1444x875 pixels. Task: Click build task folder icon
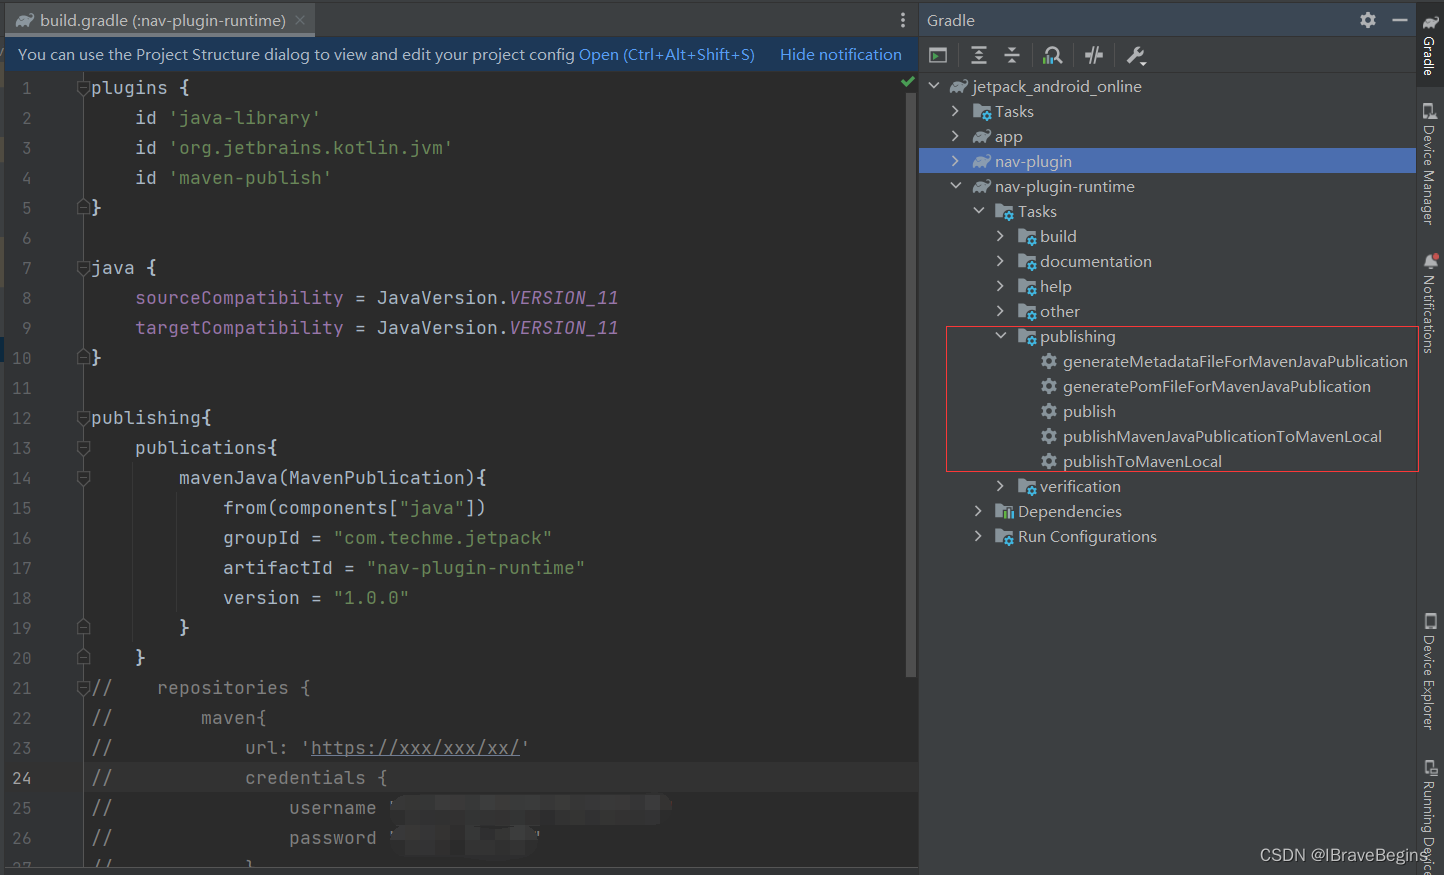[x=1027, y=237]
